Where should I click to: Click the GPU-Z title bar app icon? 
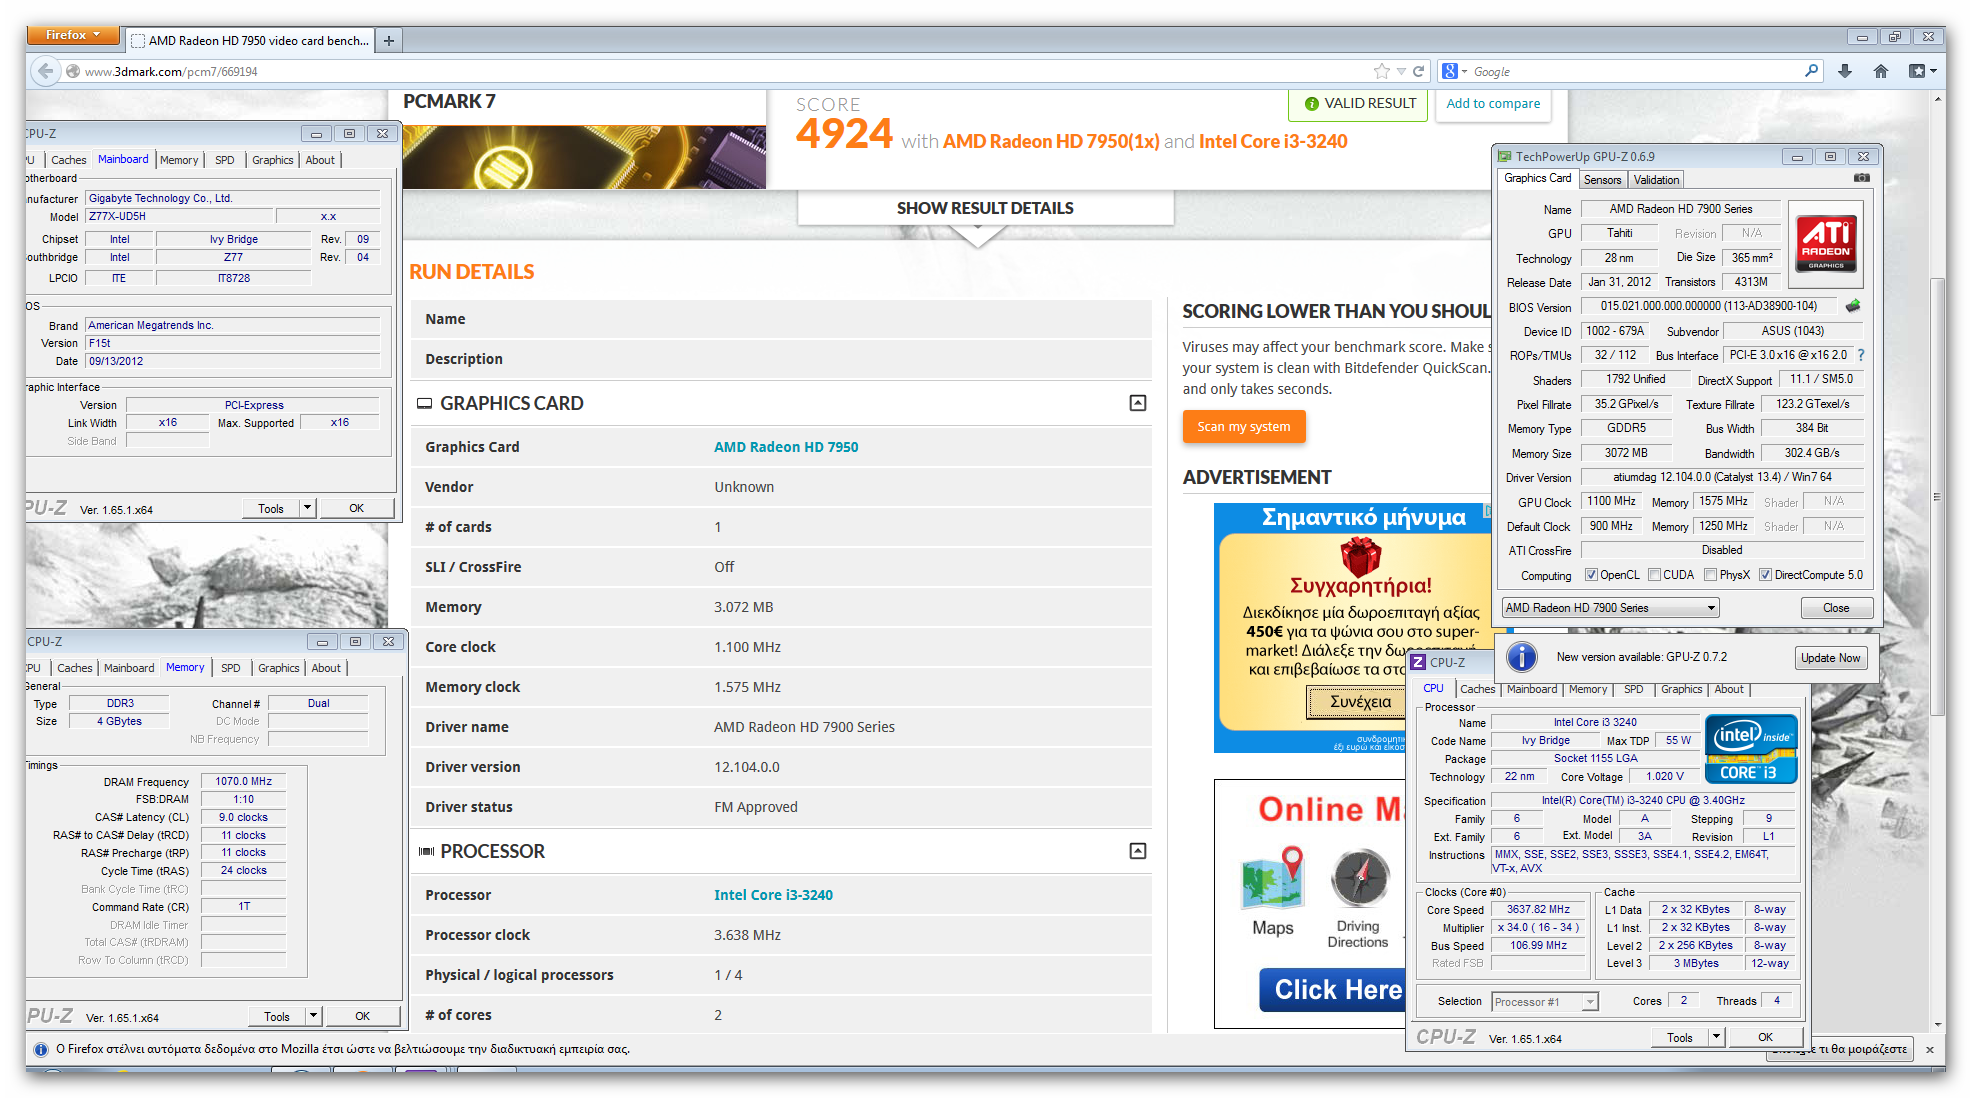point(1504,156)
